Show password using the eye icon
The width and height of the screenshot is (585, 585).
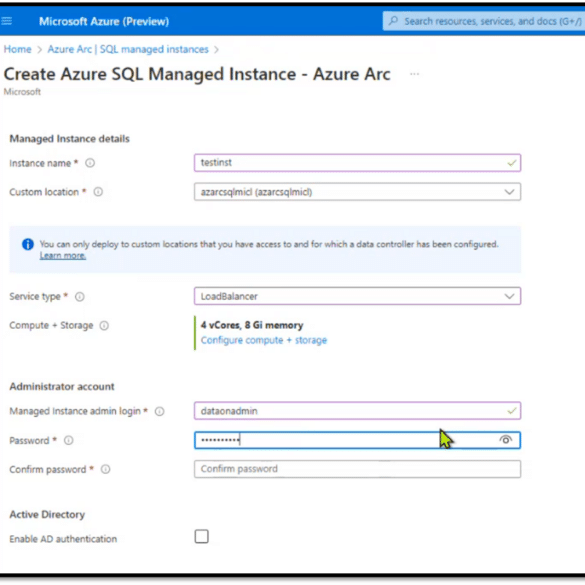506,440
